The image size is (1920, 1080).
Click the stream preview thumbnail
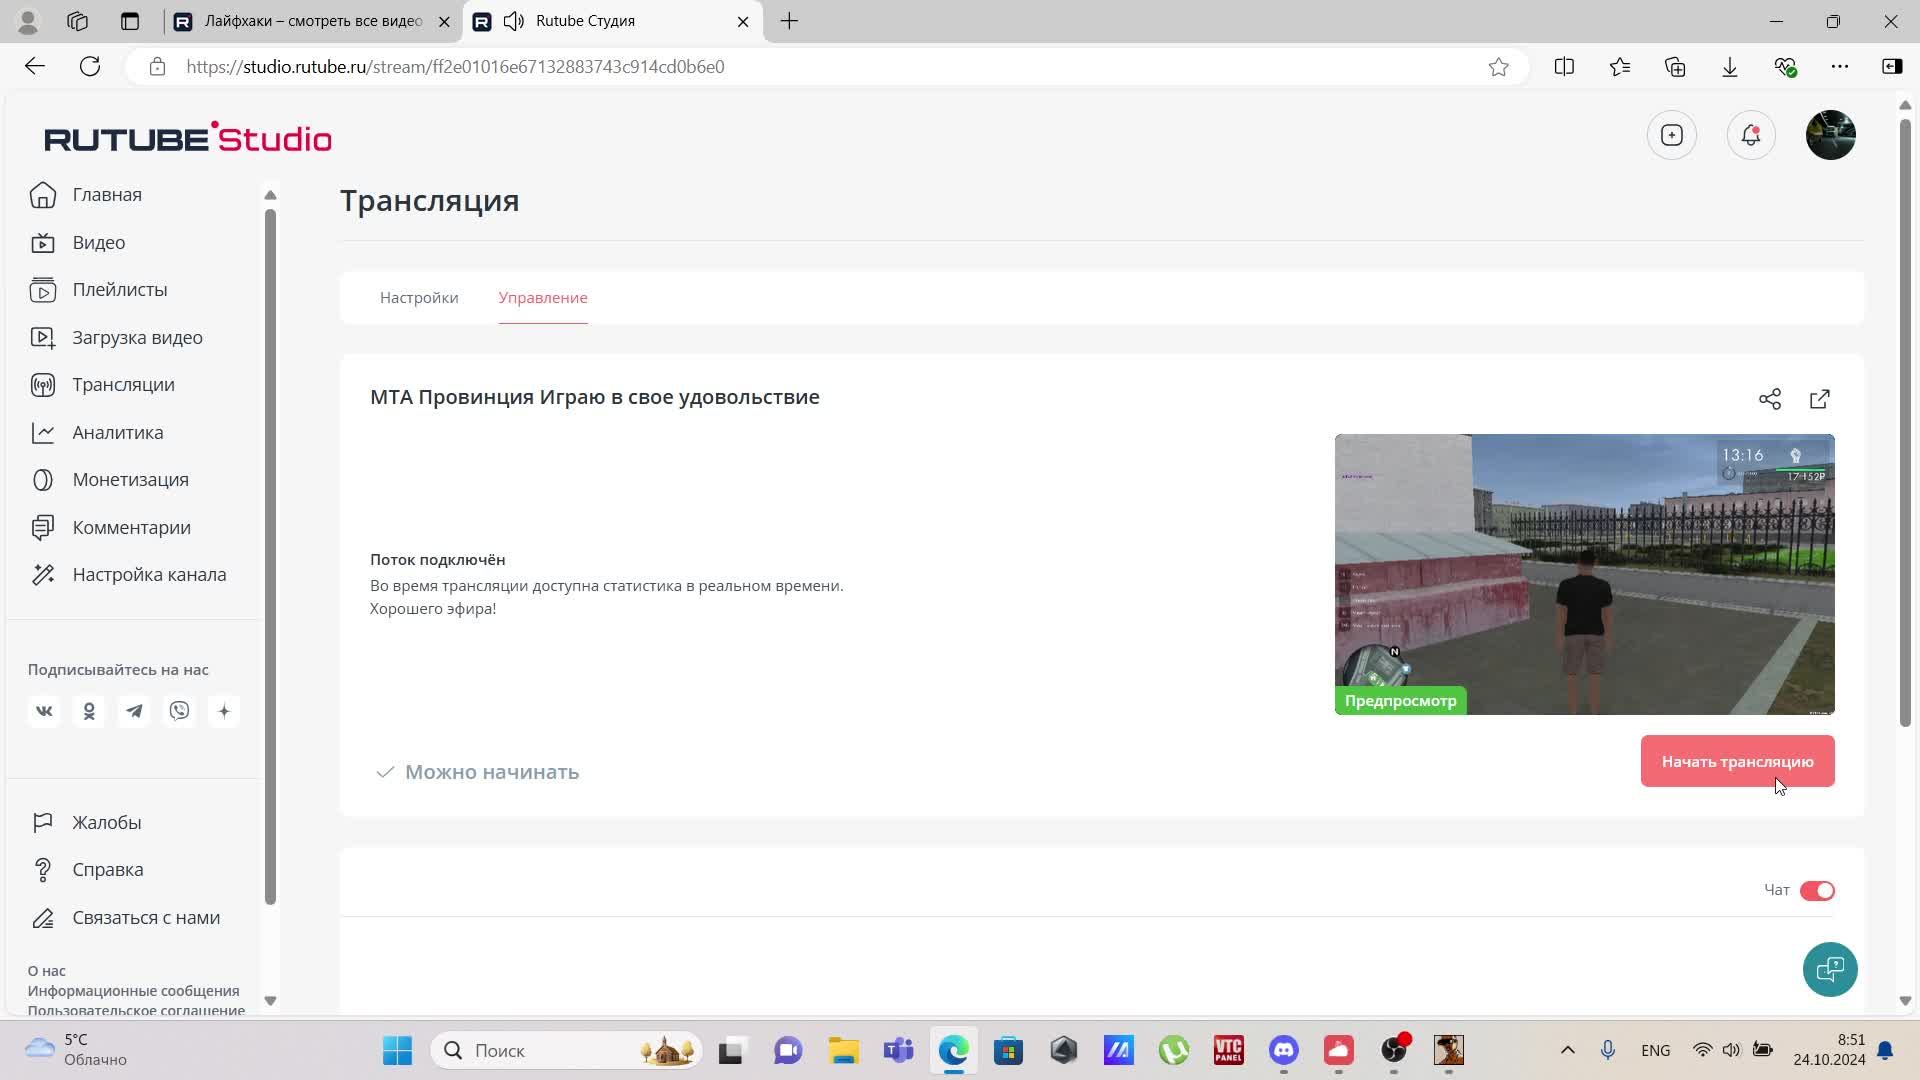click(1584, 574)
